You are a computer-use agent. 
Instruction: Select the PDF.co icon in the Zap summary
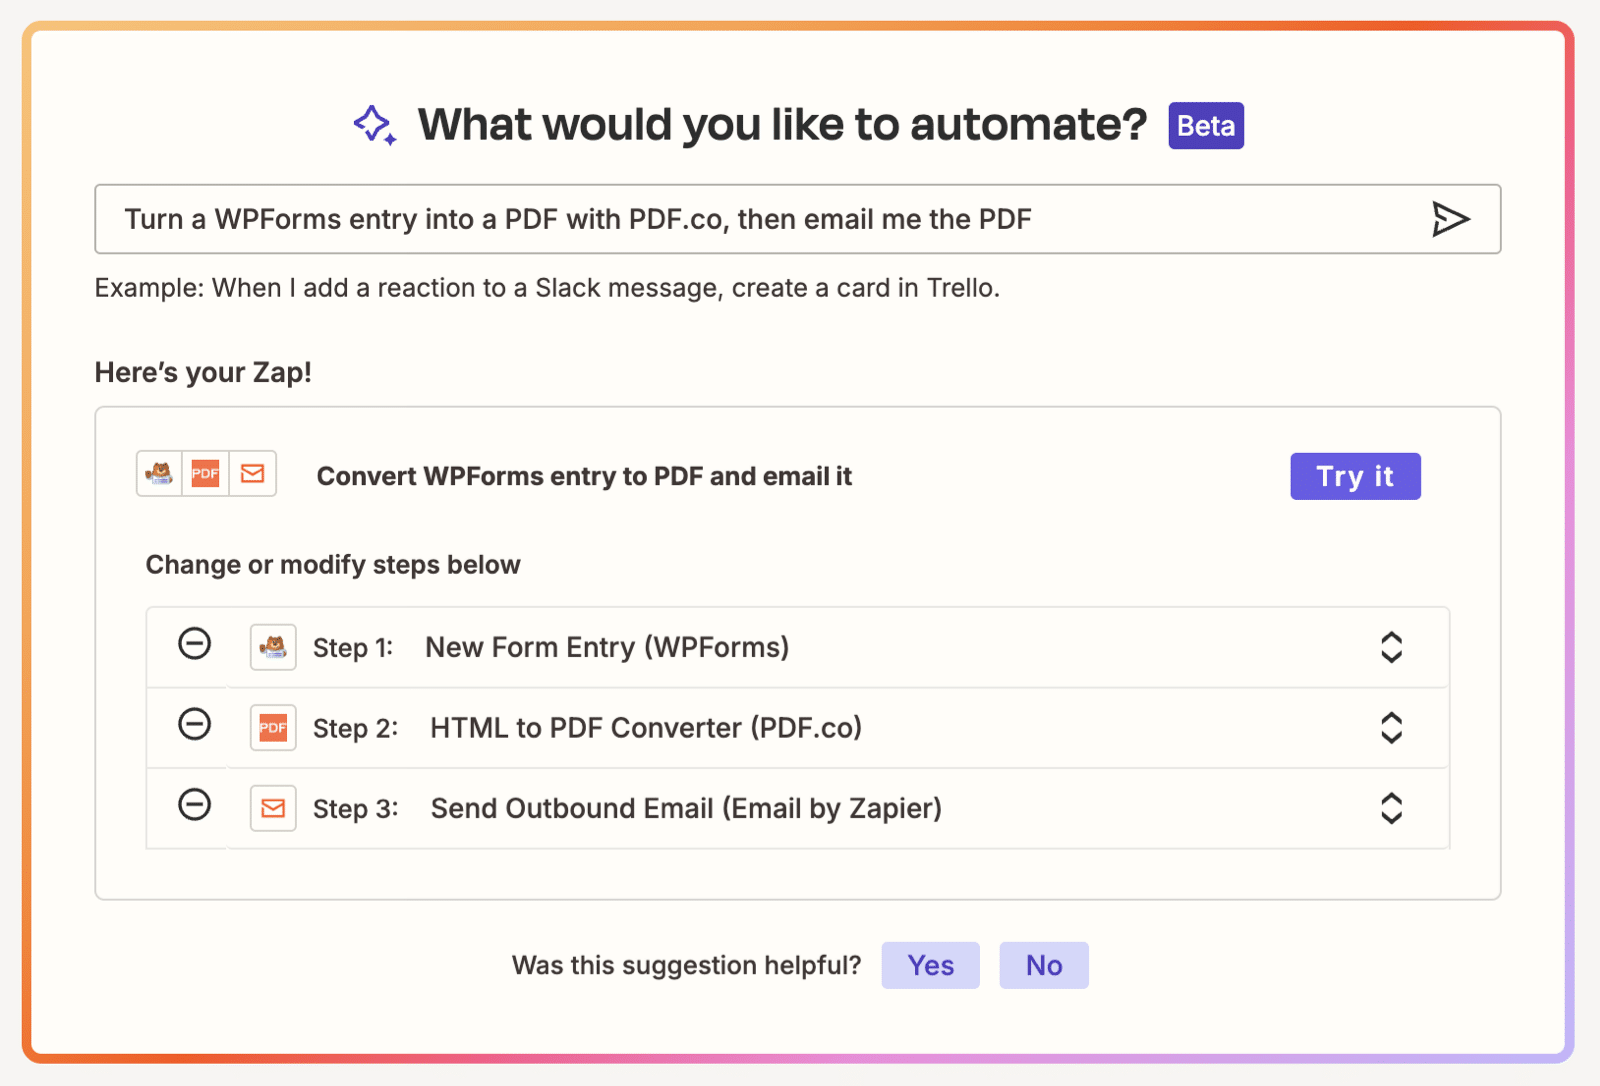point(206,474)
